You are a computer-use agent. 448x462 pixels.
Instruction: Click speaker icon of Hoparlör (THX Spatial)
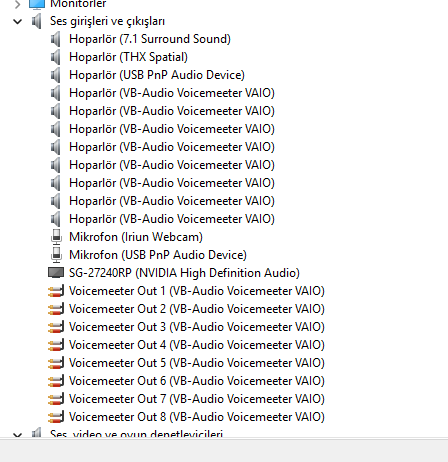click(56, 57)
